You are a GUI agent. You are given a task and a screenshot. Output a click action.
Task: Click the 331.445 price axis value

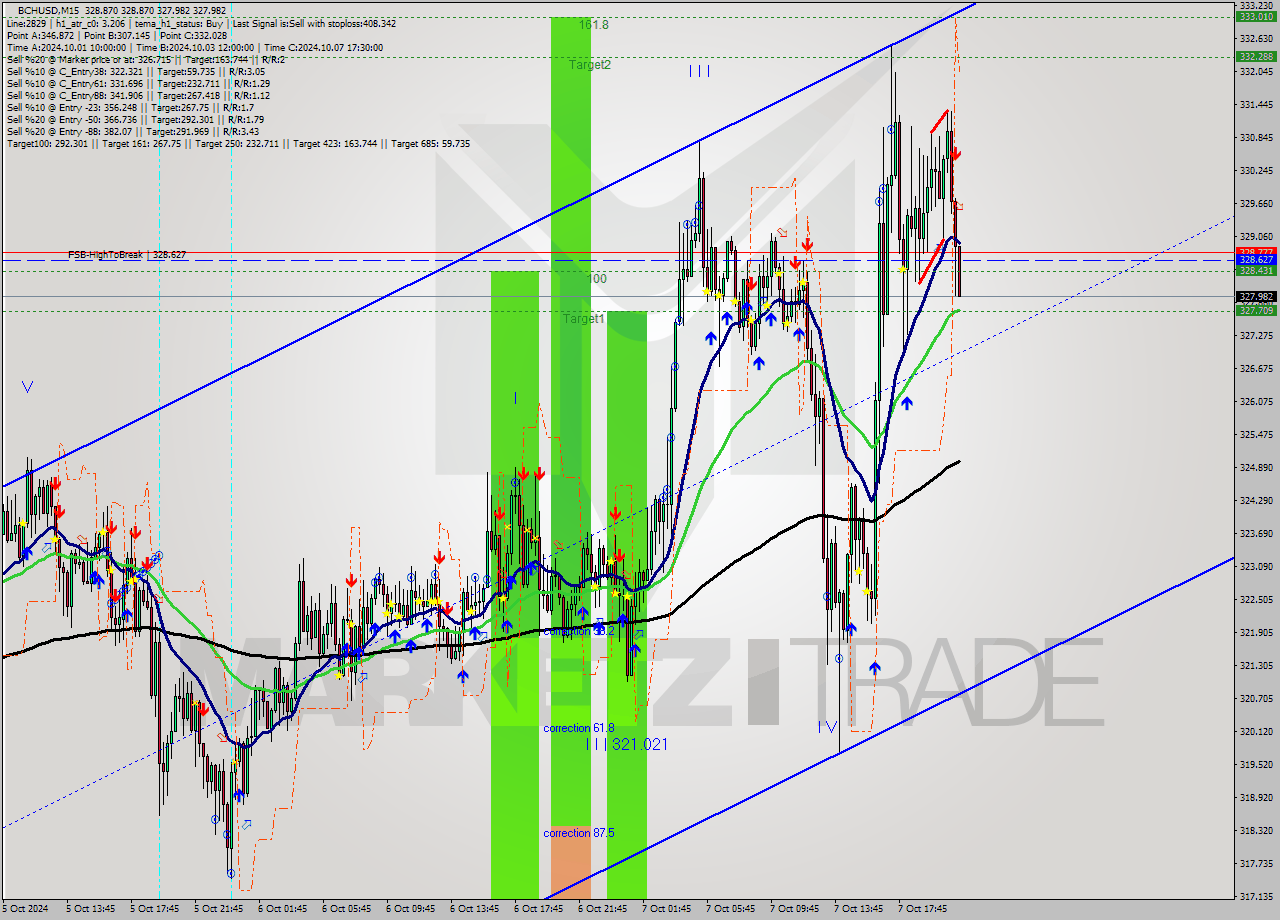[1256, 104]
